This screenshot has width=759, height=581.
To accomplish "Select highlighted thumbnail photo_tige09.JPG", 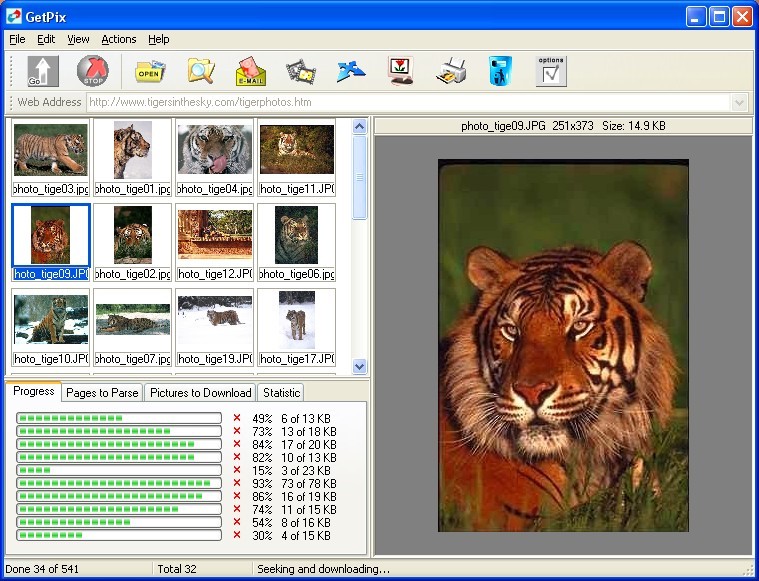I will (50, 243).
